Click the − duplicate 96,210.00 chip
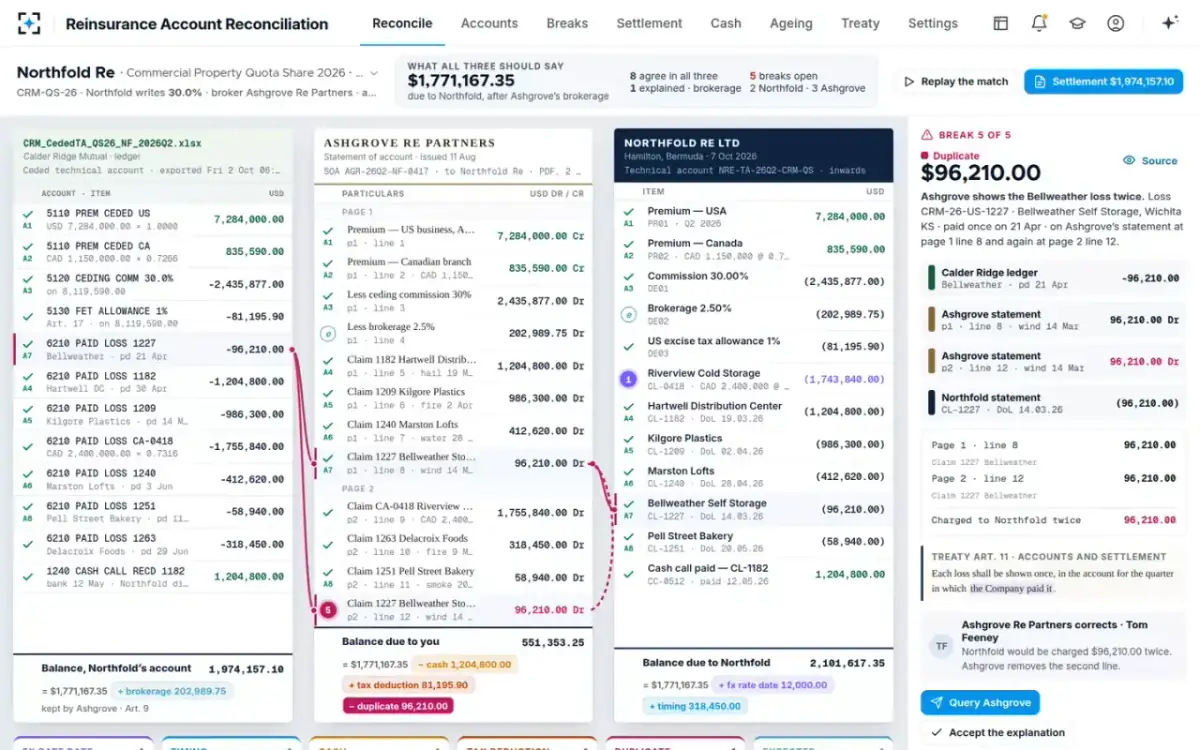1200x750 pixels. coord(398,706)
